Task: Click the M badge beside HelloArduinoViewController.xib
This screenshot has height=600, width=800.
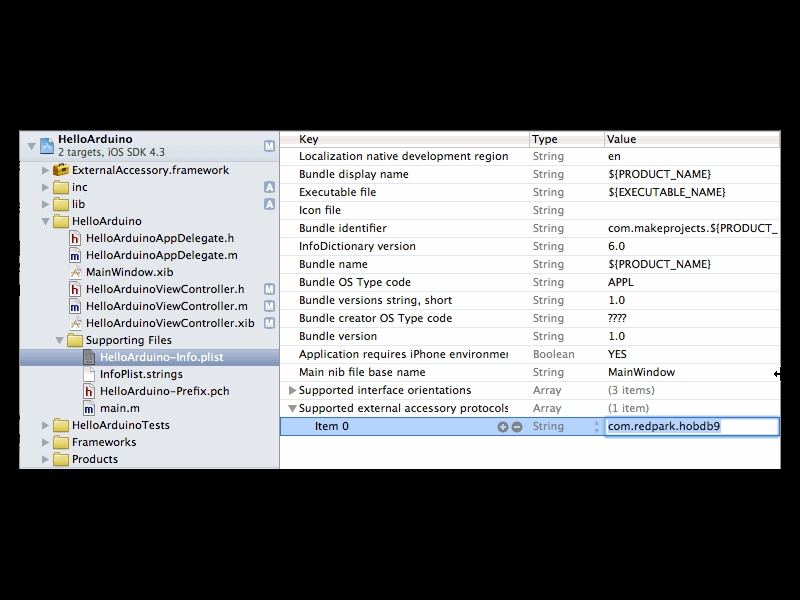Action: pyautogui.click(x=269, y=323)
